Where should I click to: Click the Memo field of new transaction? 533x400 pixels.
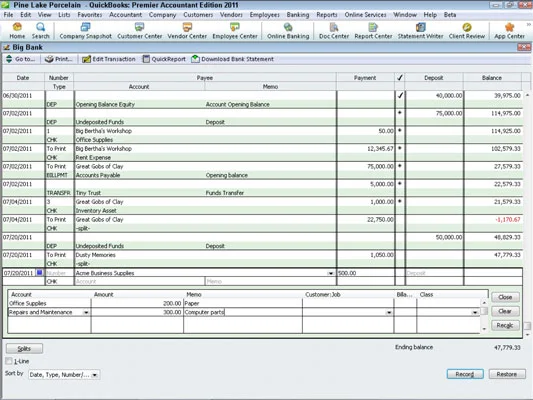[270, 281]
